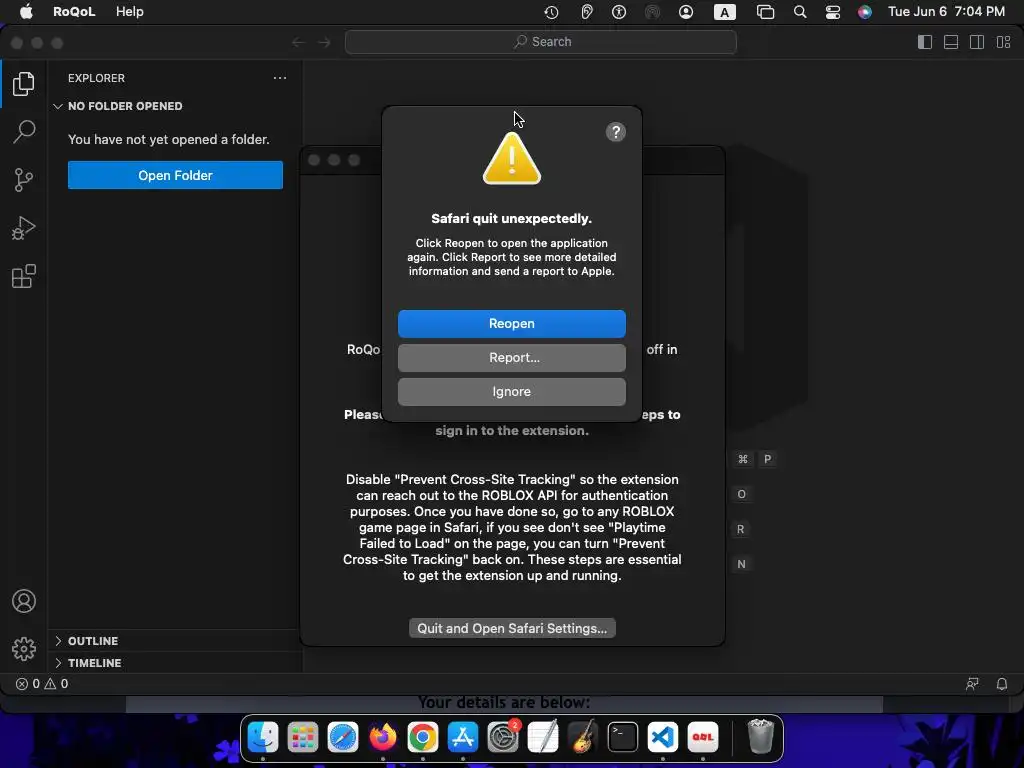Launch Firefox from the Dock

(383, 737)
